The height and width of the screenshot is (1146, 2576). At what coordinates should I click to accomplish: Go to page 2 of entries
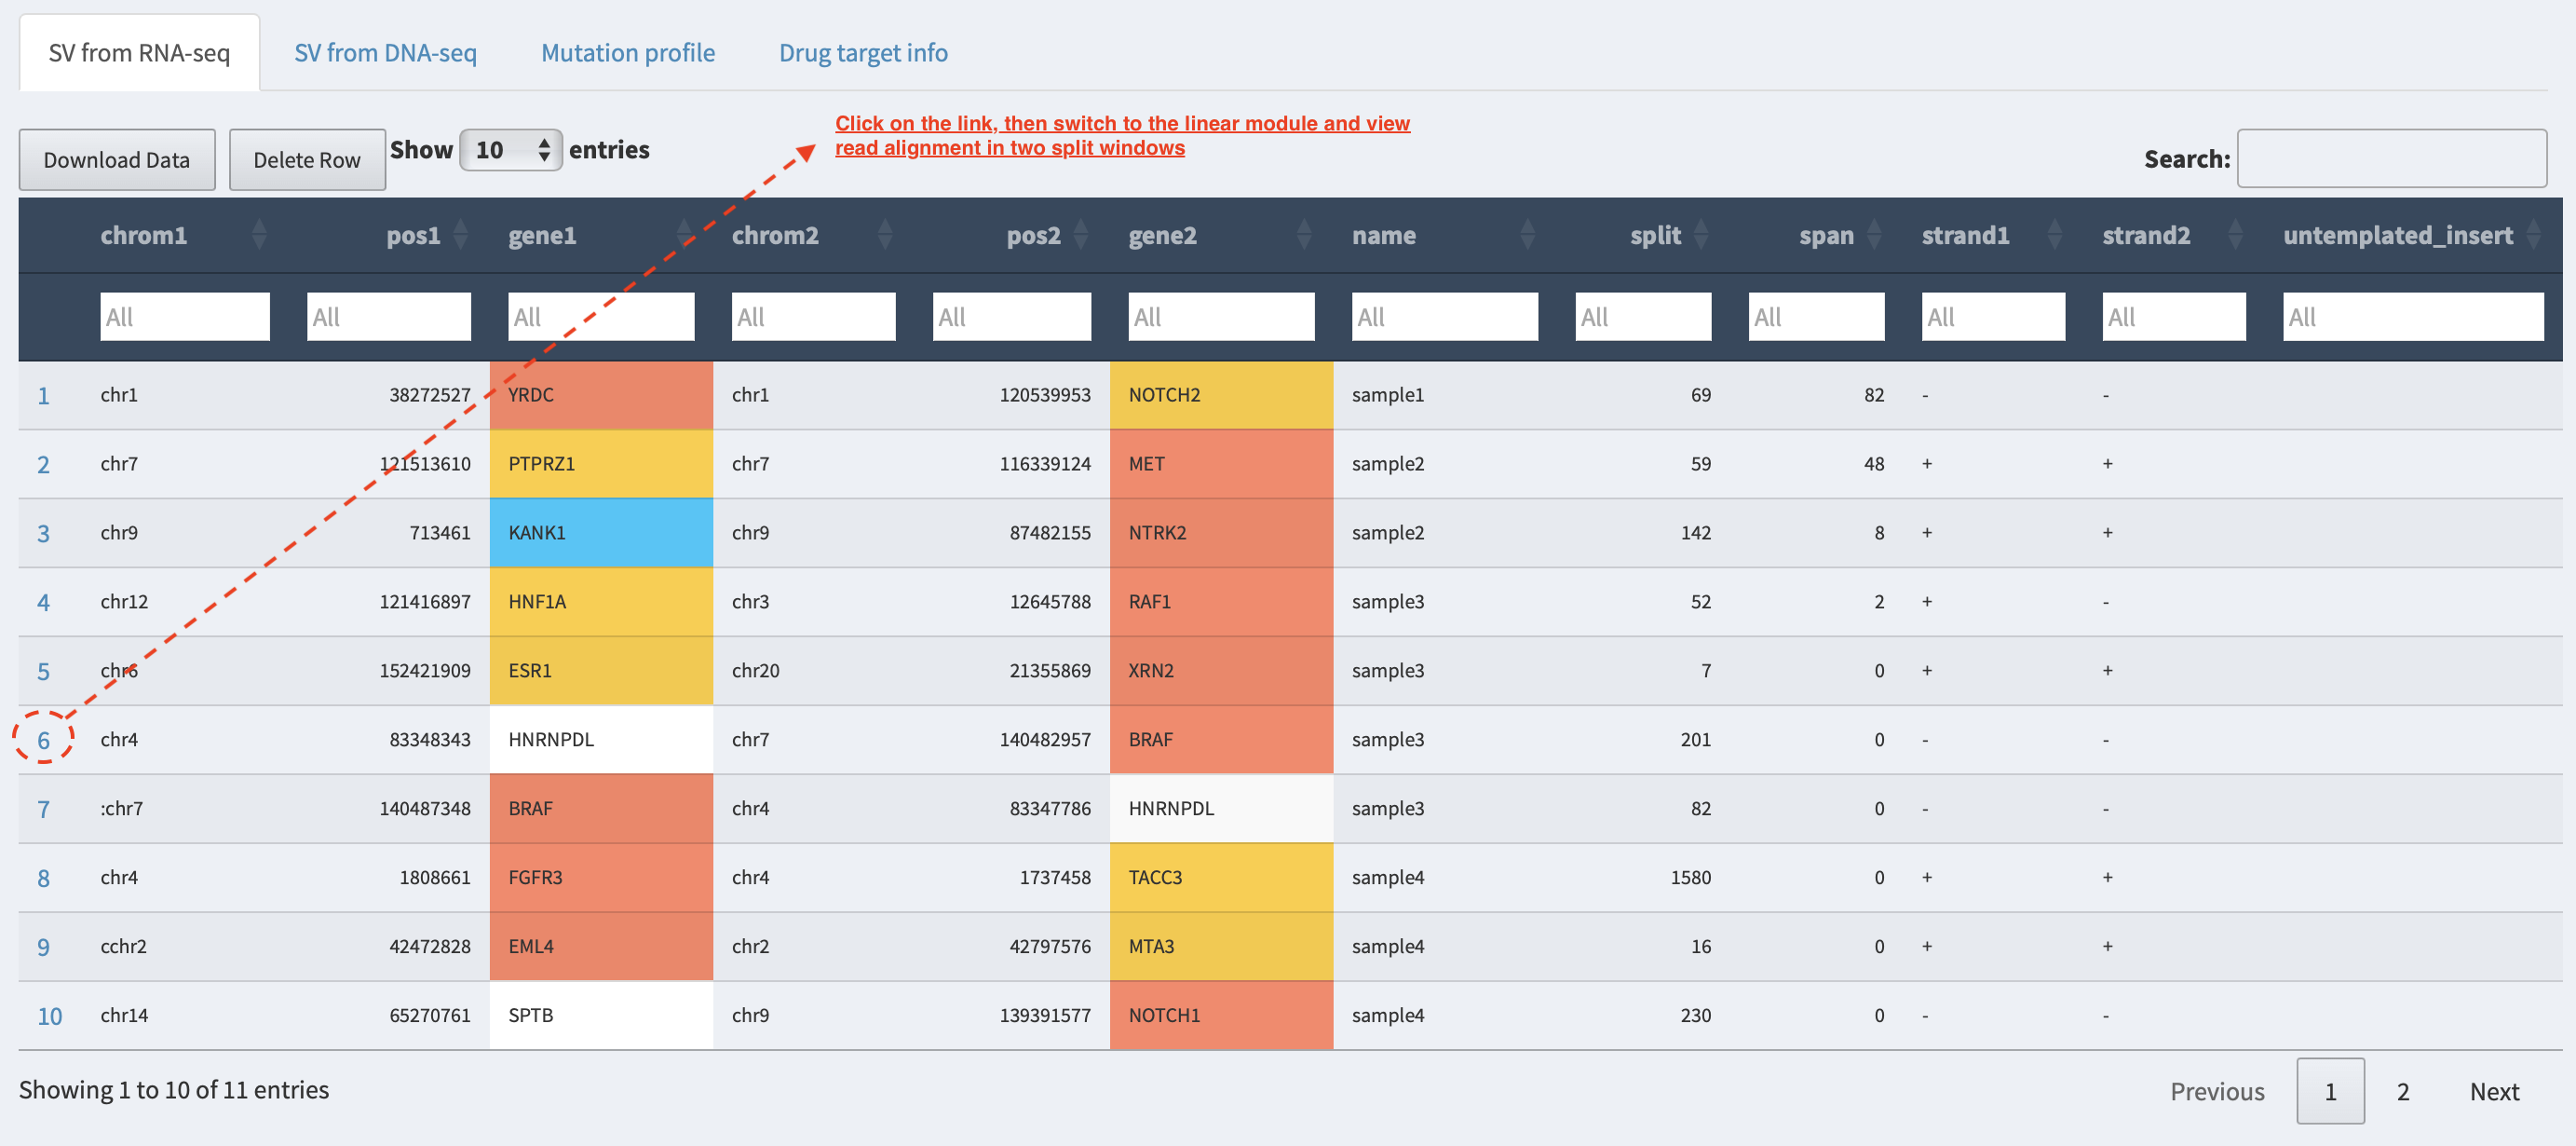[x=2402, y=1091]
